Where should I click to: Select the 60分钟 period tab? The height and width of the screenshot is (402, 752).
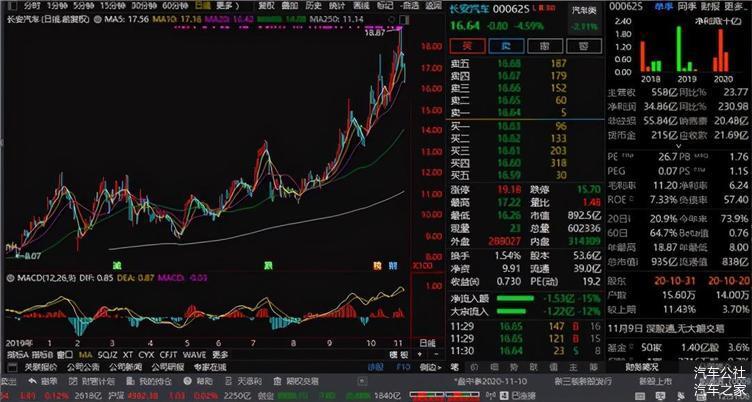tap(175, 6)
